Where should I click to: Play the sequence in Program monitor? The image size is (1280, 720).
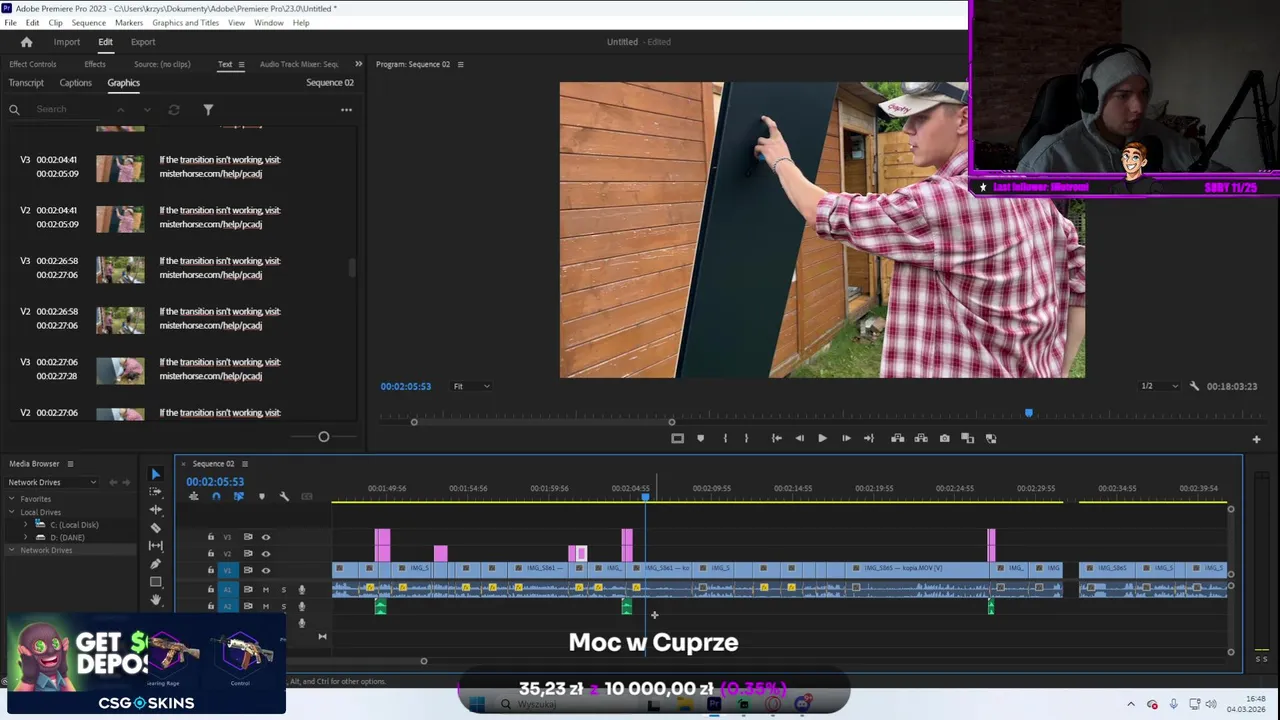coord(822,438)
